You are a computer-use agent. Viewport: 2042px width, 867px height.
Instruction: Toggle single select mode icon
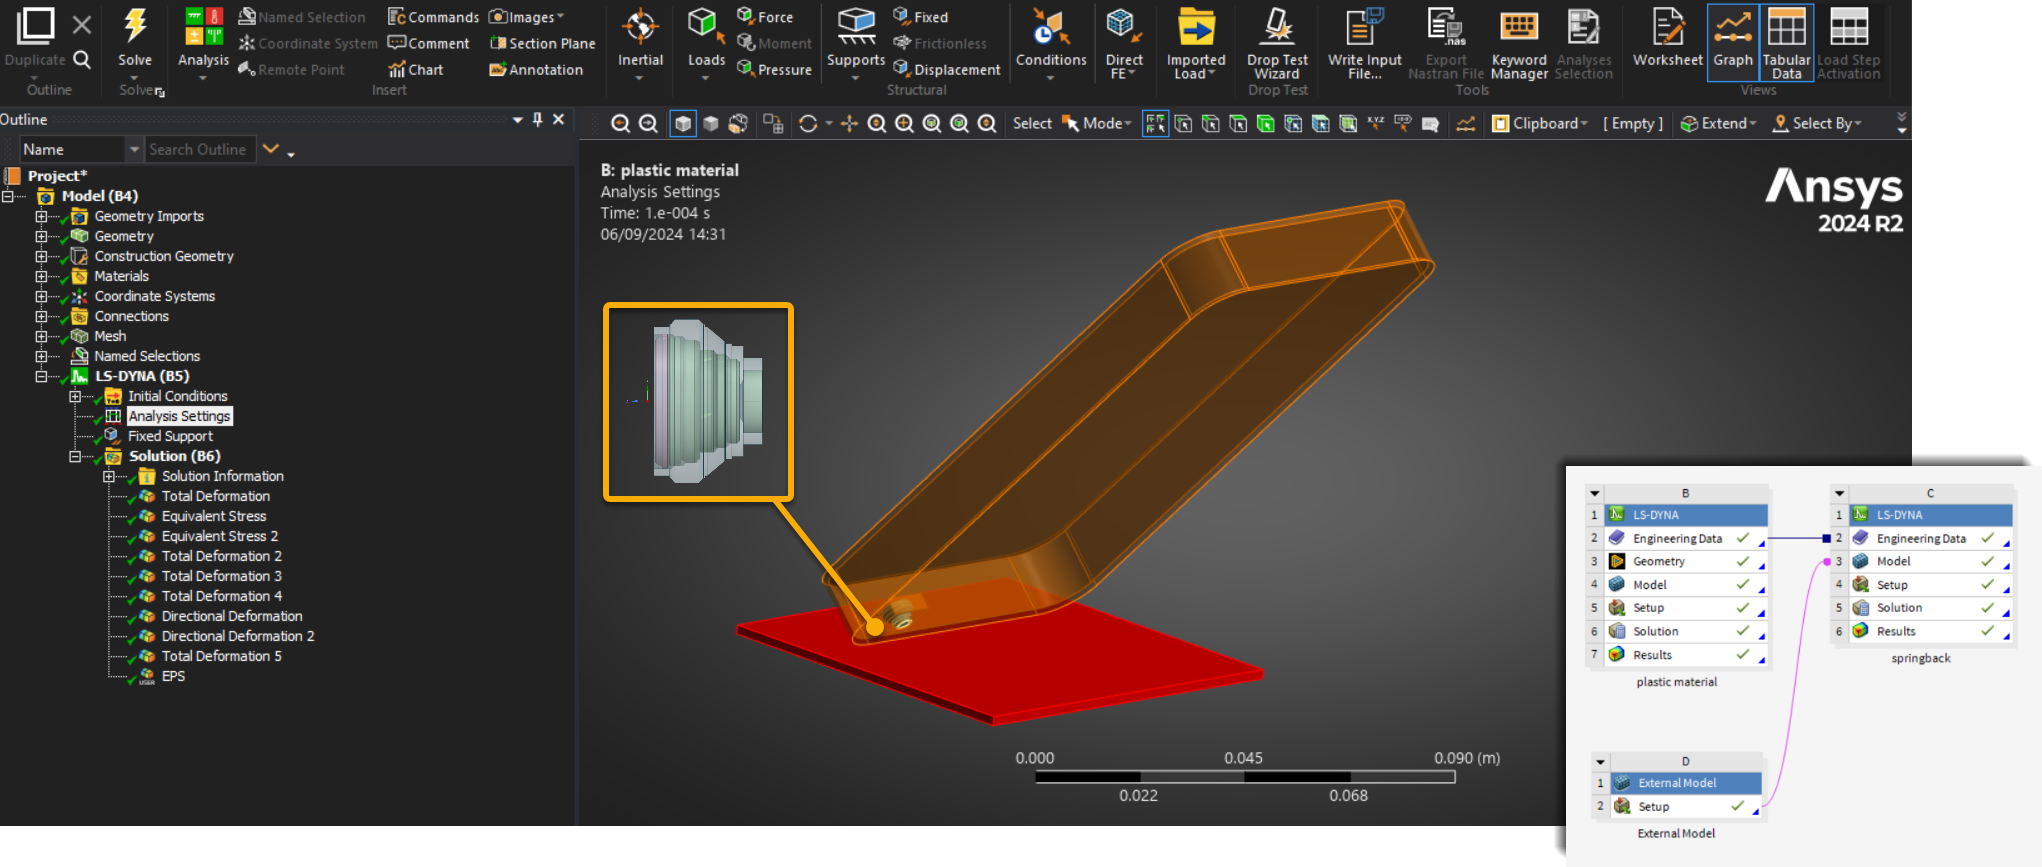click(1155, 123)
